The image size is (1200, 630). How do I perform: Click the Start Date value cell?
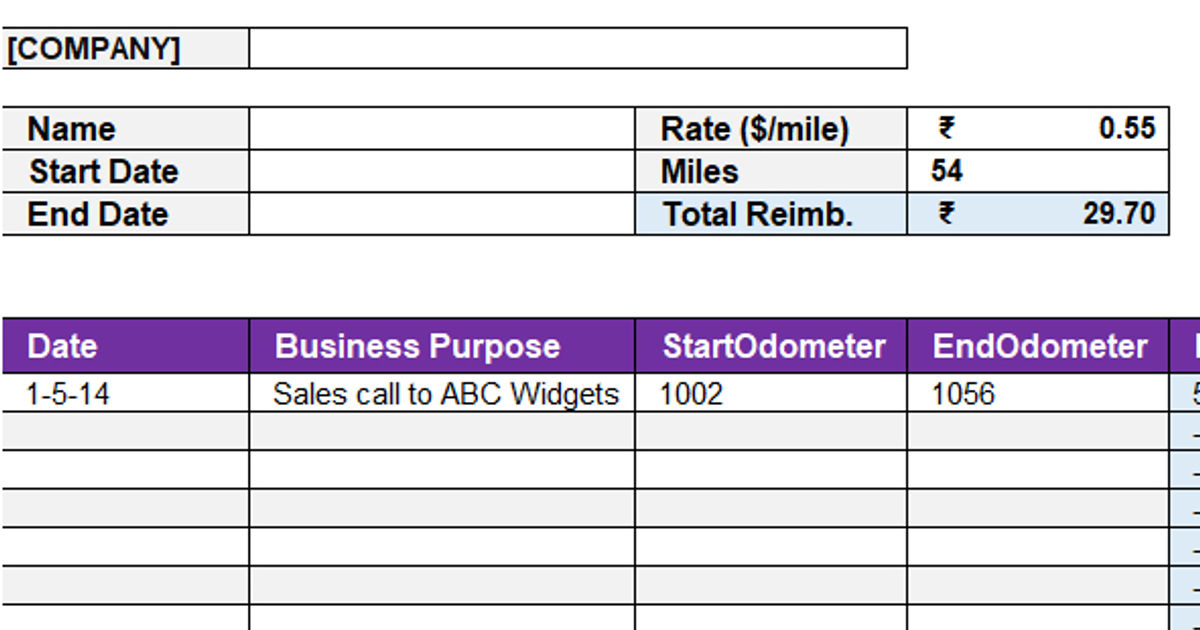(x=441, y=171)
